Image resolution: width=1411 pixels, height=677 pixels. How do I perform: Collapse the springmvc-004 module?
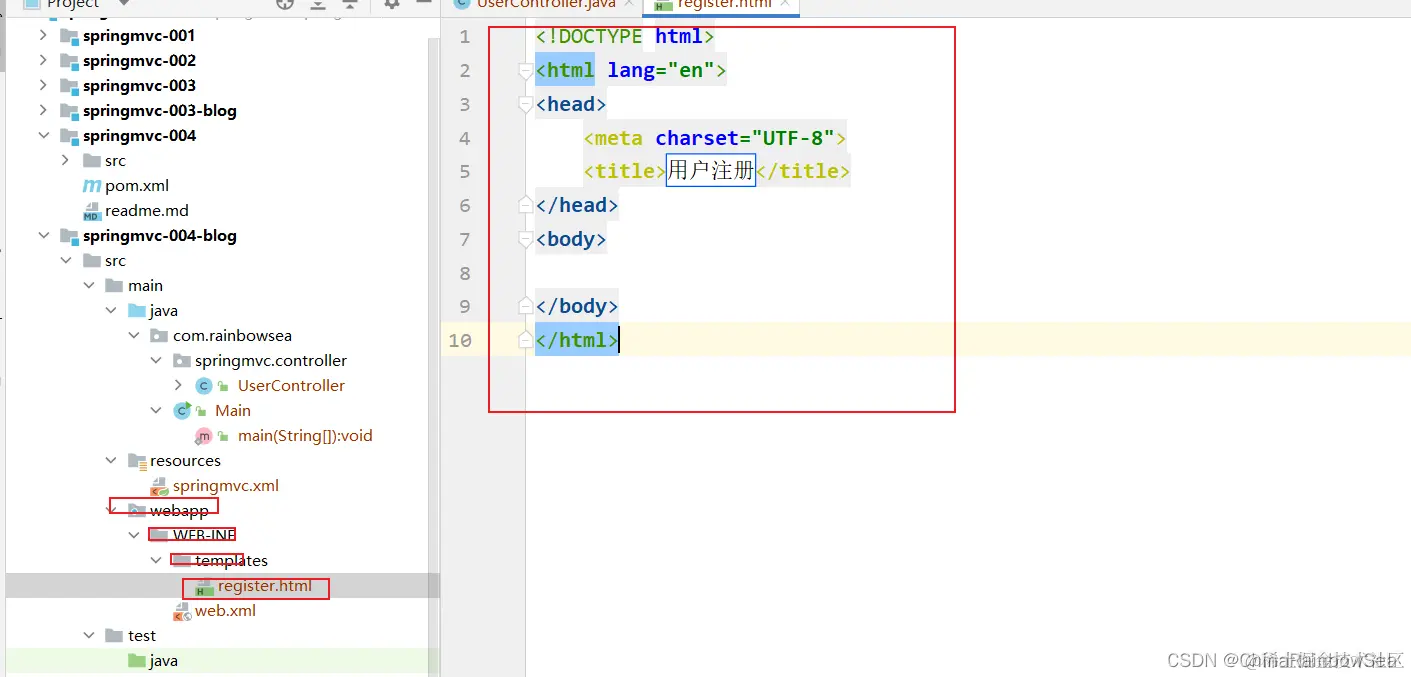click(x=43, y=135)
